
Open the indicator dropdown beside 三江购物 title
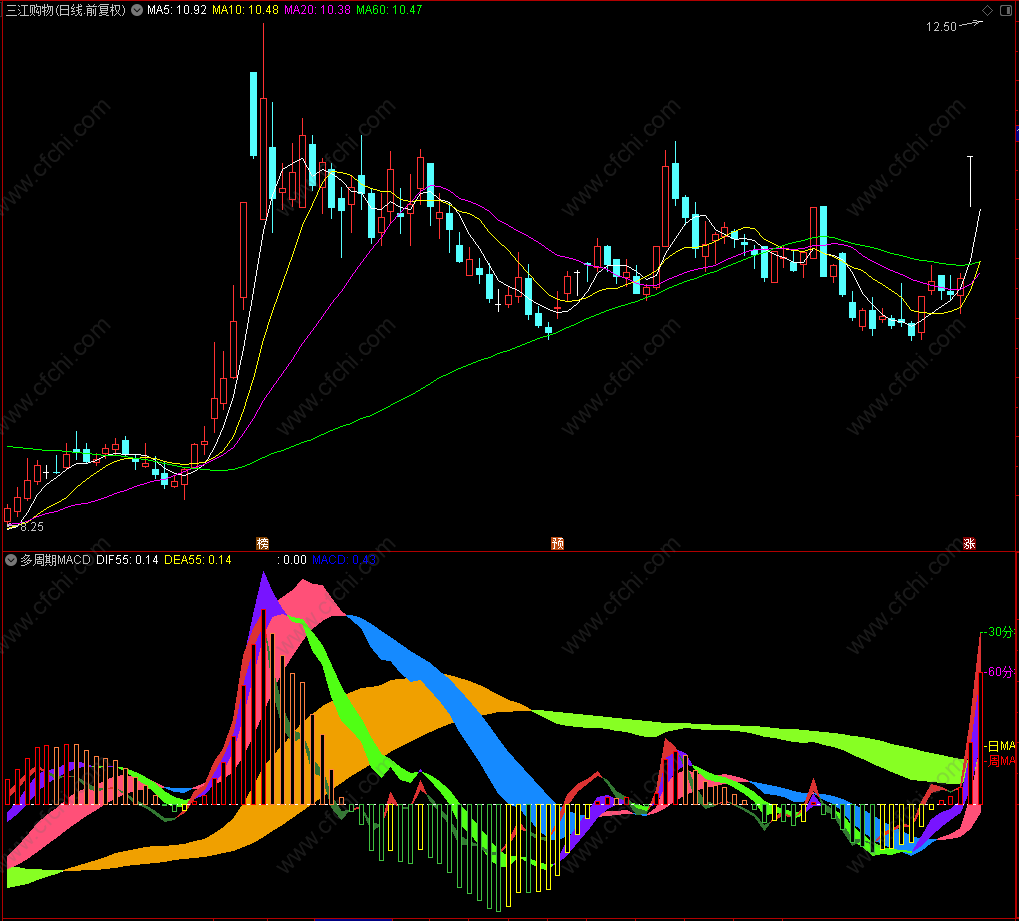coord(137,10)
